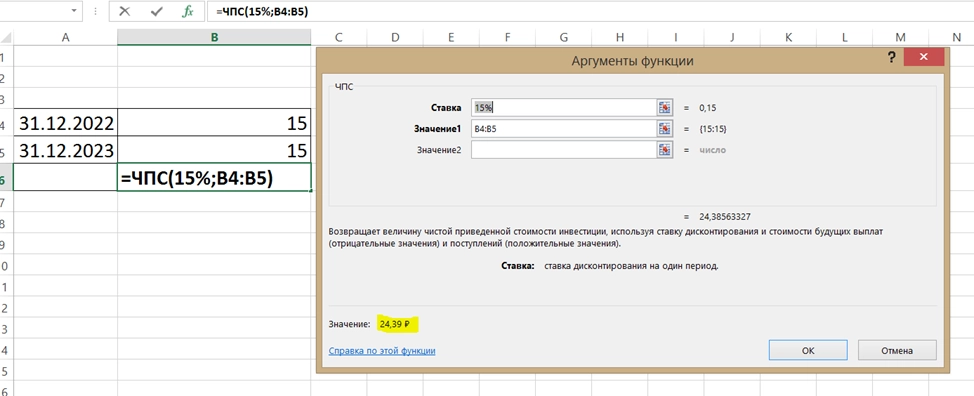
Task: Click cell B6 with ЧПС formula
Action: [x=214, y=178]
